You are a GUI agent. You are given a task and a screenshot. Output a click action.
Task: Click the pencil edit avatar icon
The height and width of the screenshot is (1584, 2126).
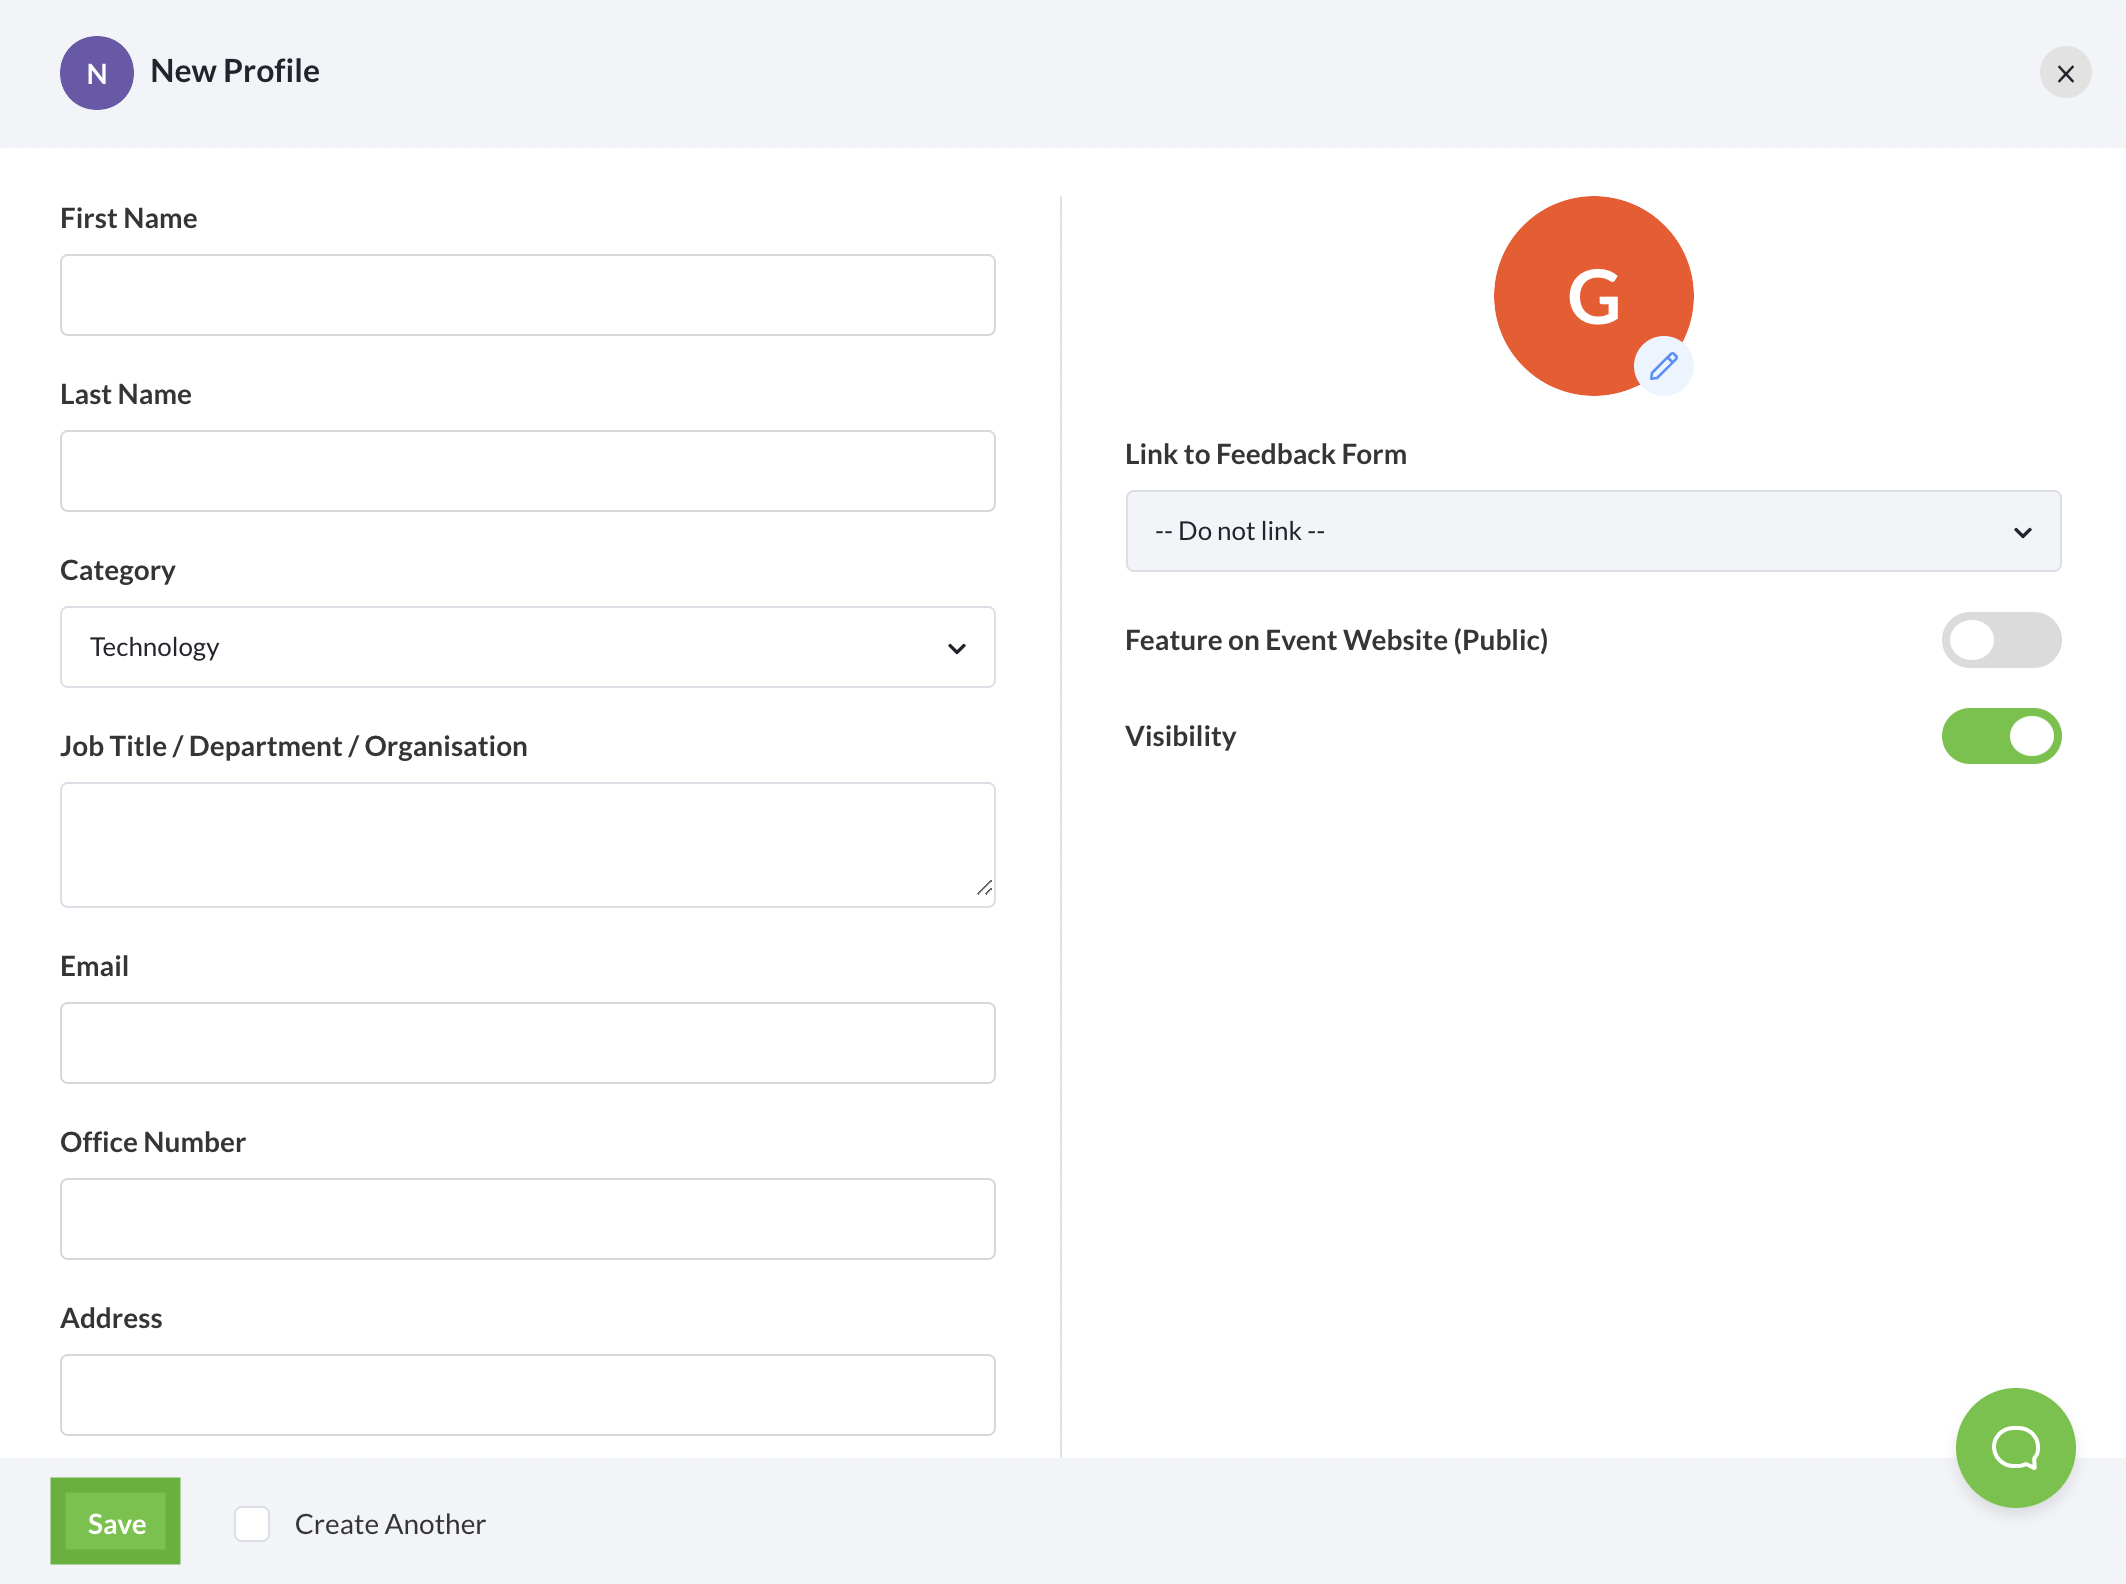coord(1663,366)
